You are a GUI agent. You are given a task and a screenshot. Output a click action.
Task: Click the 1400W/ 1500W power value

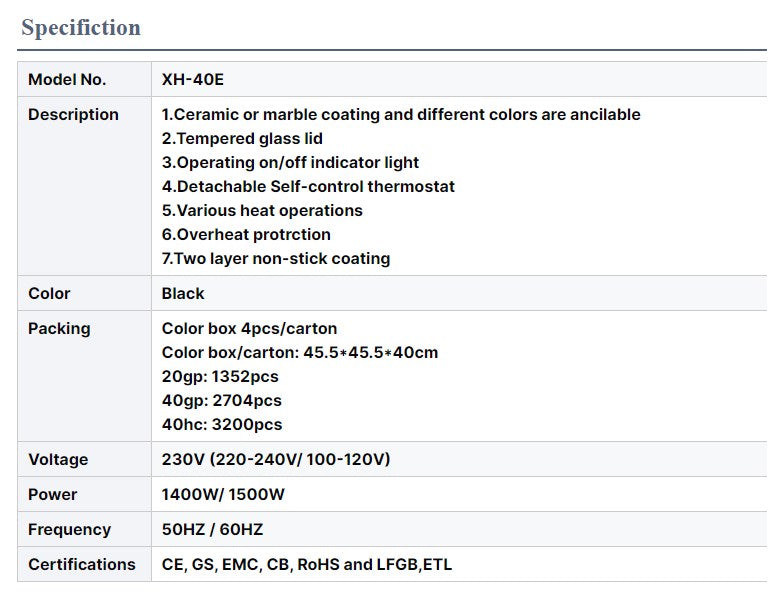pyautogui.click(x=223, y=495)
